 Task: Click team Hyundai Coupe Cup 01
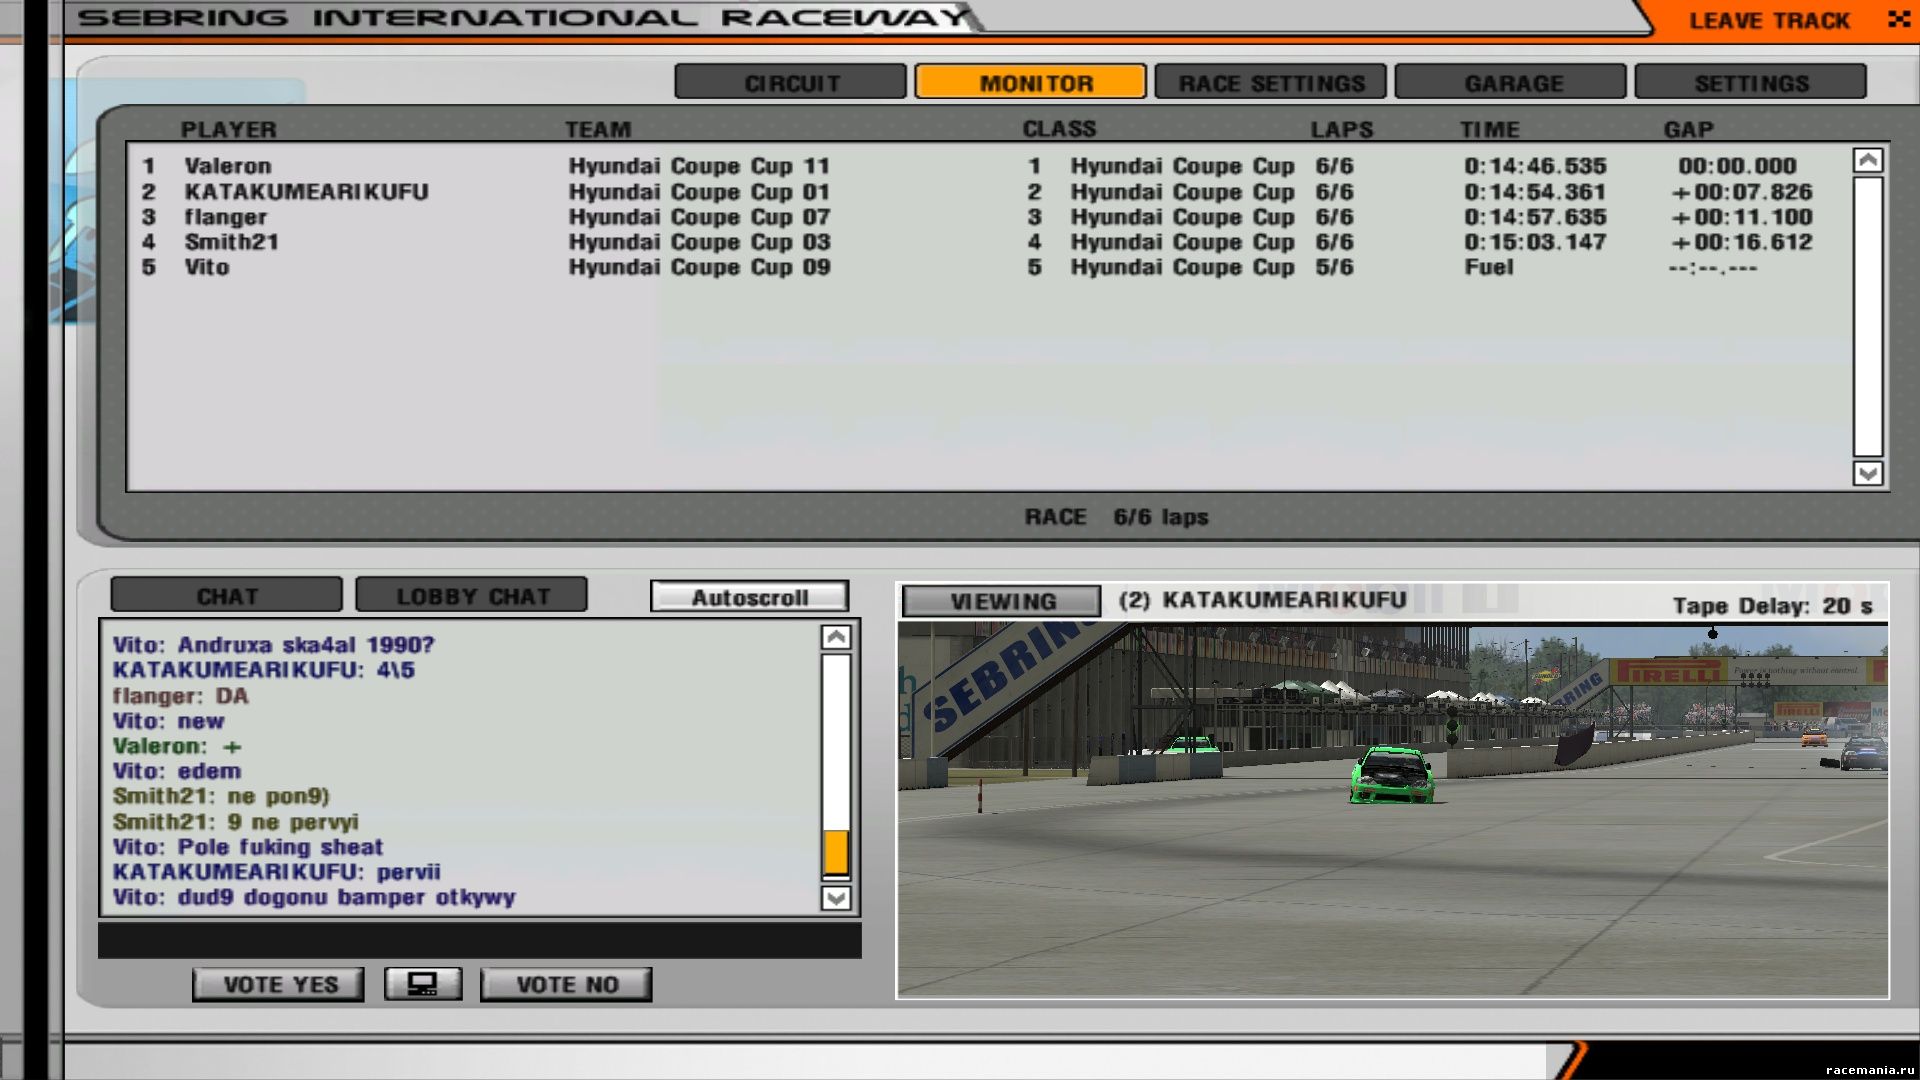tap(699, 192)
